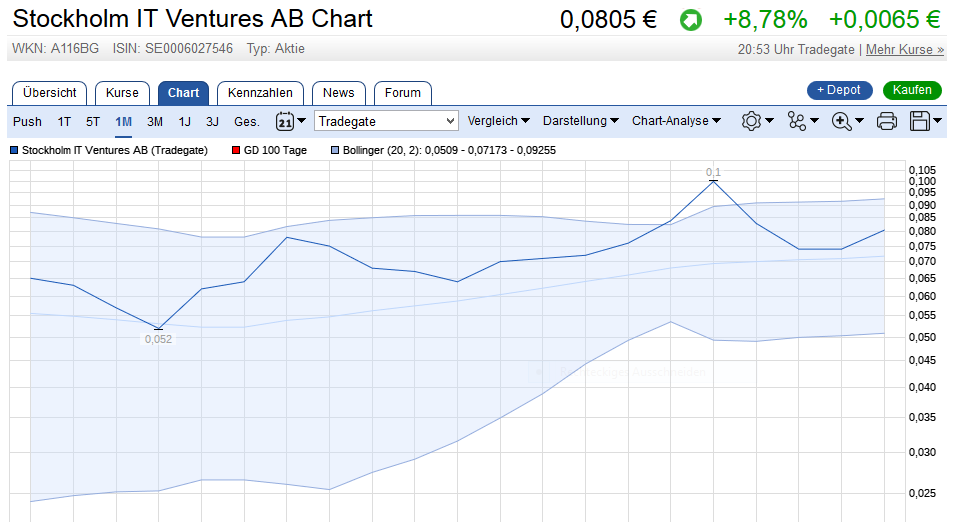
Task: Open the drawing tools node icon menu
Action: [803, 121]
